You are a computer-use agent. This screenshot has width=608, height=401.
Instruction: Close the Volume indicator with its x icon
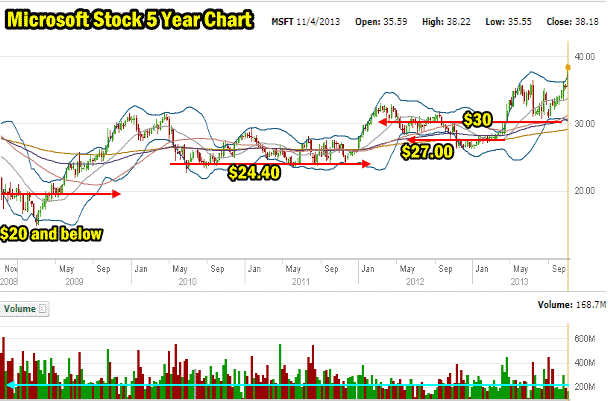click(42, 309)
